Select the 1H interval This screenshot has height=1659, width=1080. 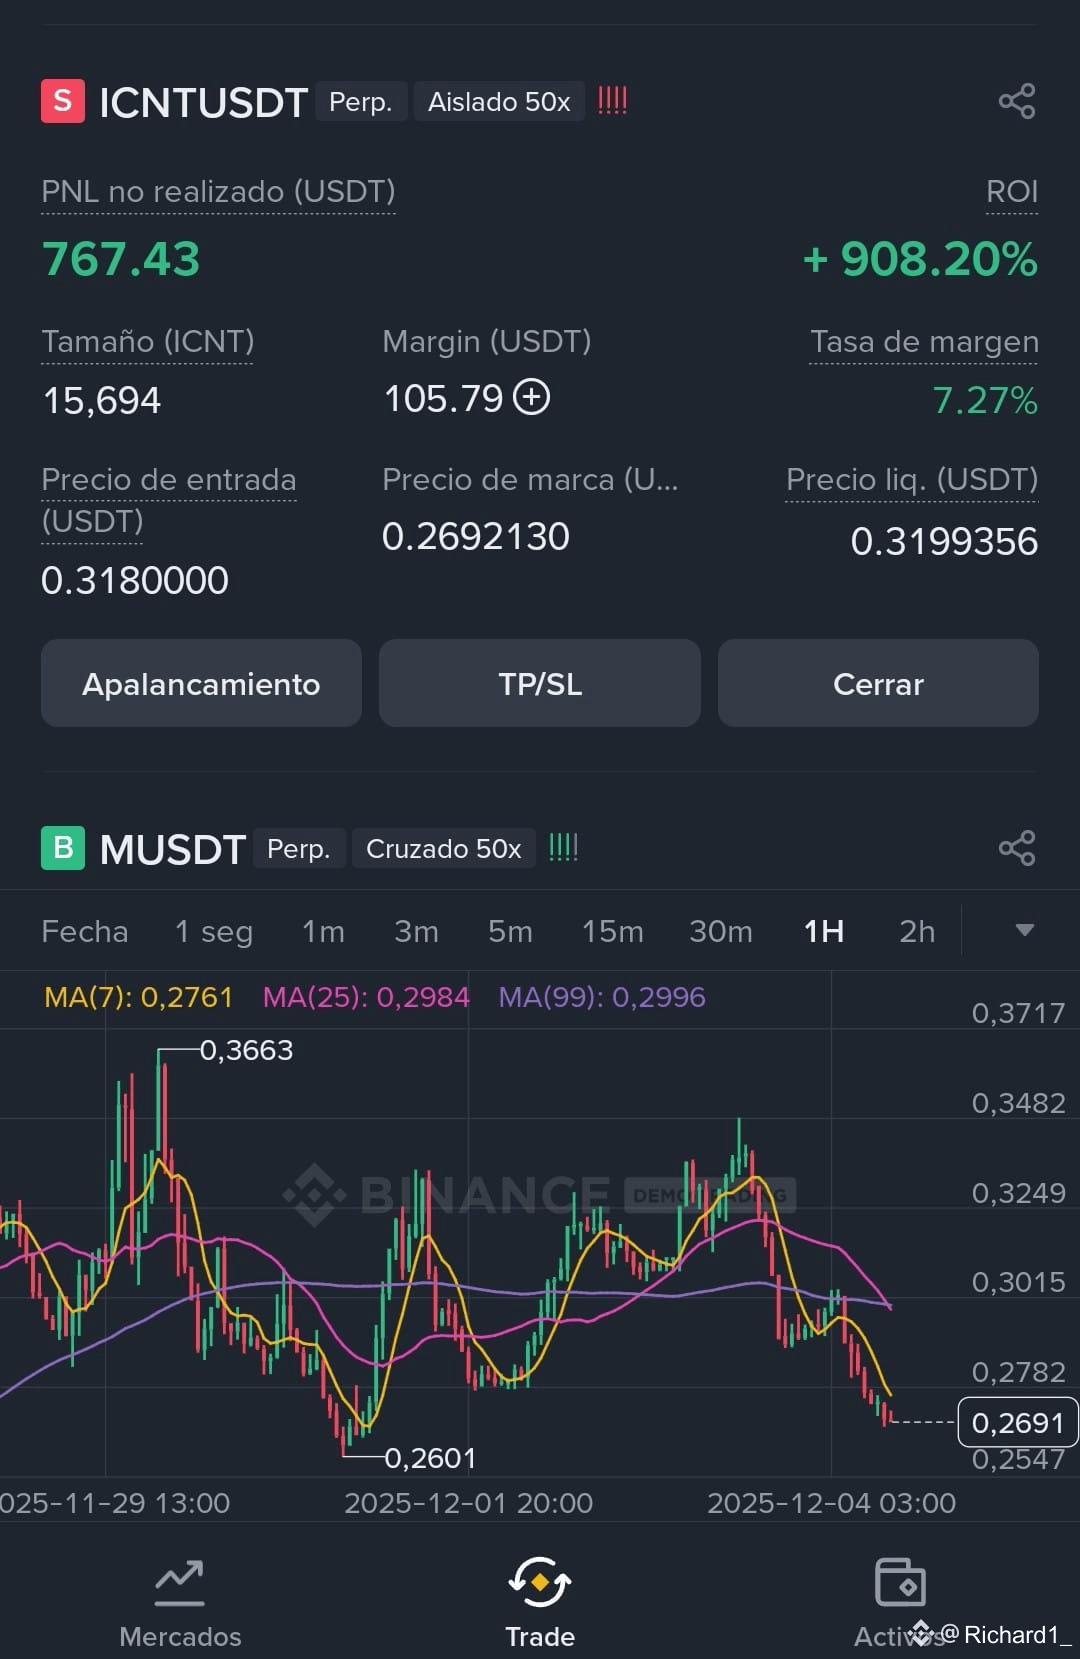pyautogui.click(x=824, y=931)
